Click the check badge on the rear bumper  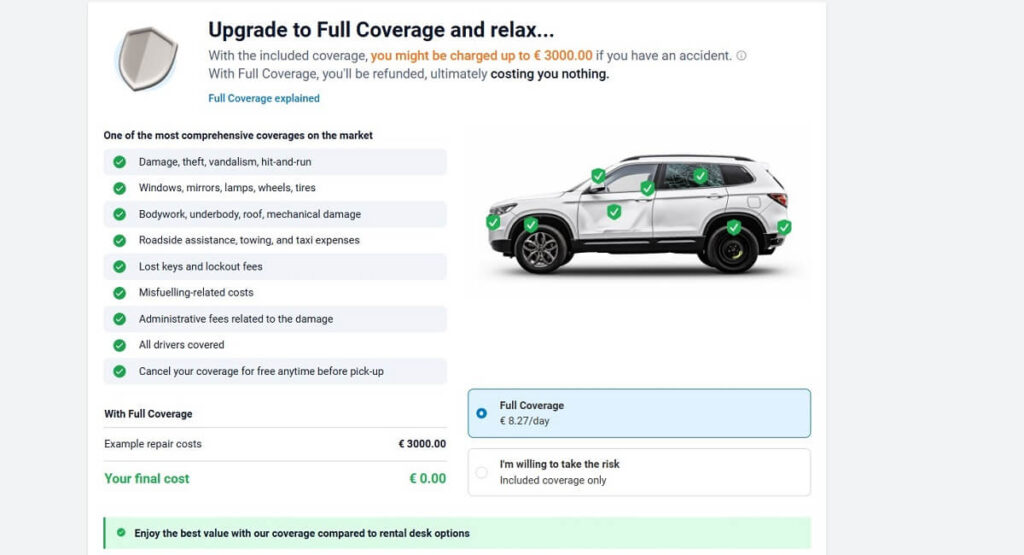pos(784,227)
